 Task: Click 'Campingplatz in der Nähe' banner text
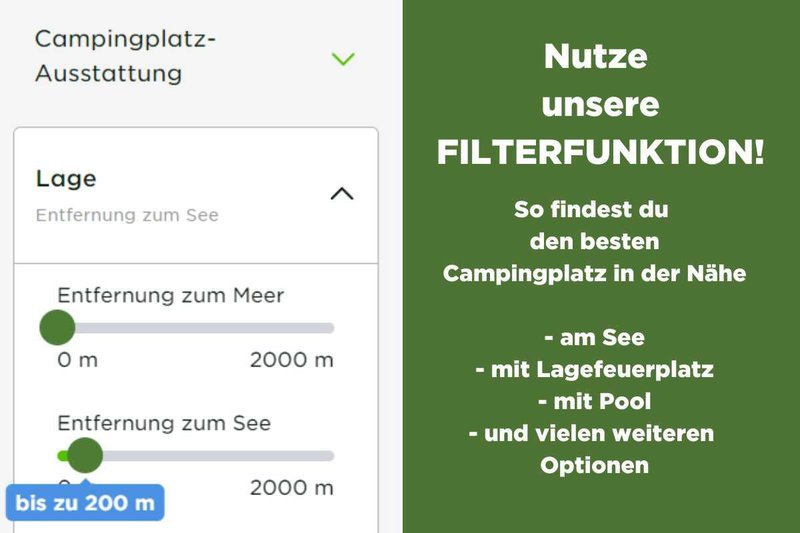(x=594, y=274)
